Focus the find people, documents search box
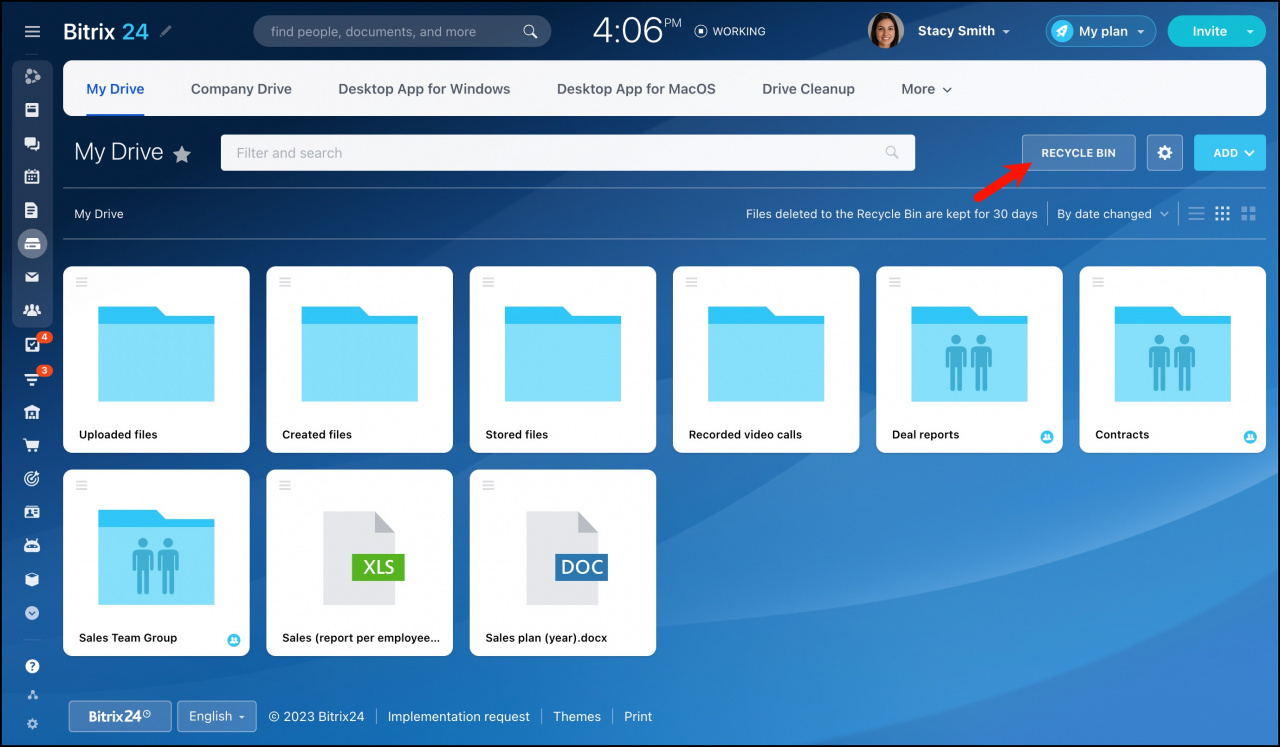 pos(402,32)
